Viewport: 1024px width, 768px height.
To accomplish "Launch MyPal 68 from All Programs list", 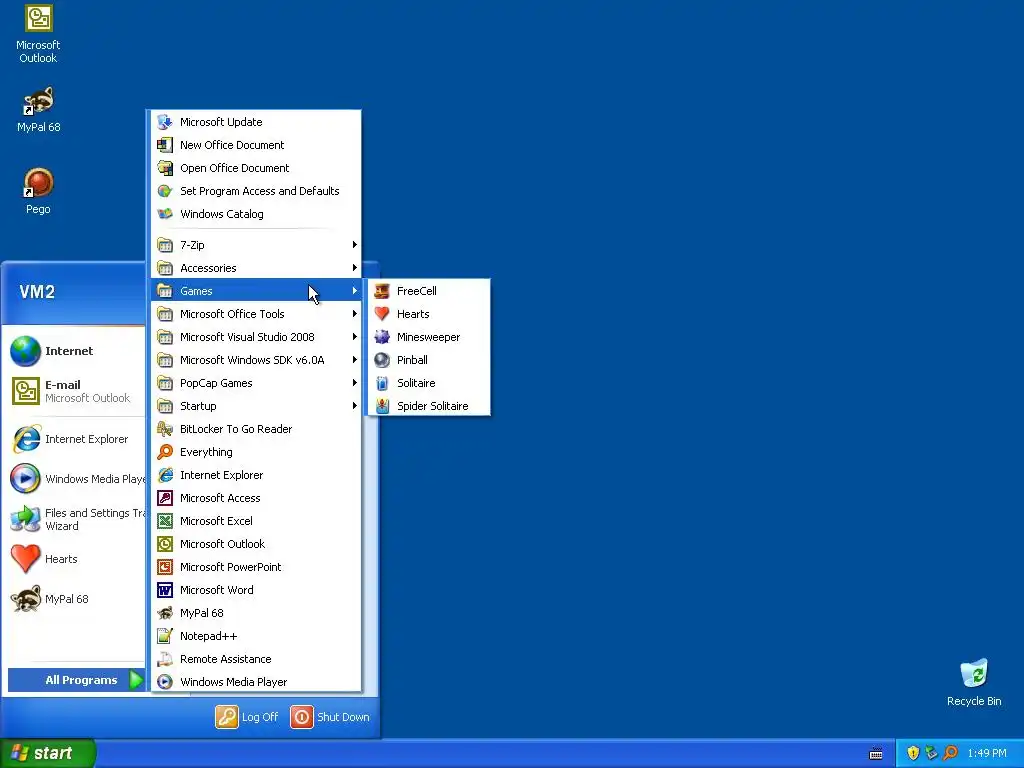I will point(256,613).
